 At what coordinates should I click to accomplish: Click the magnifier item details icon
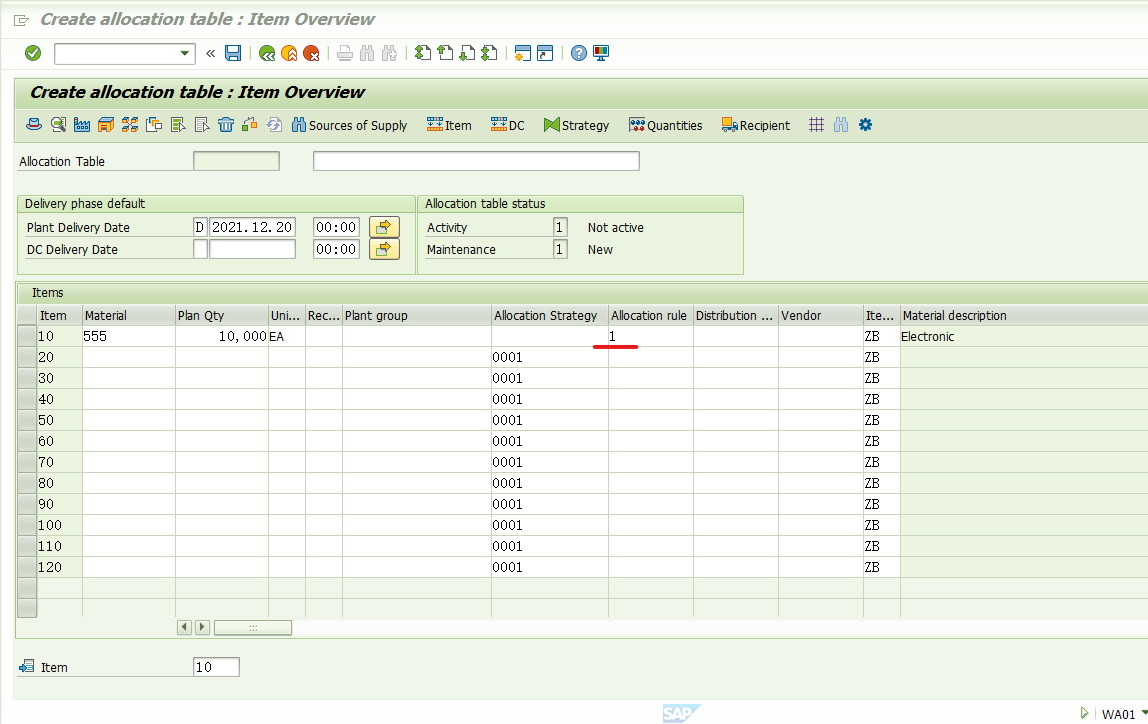click(58, 124)
